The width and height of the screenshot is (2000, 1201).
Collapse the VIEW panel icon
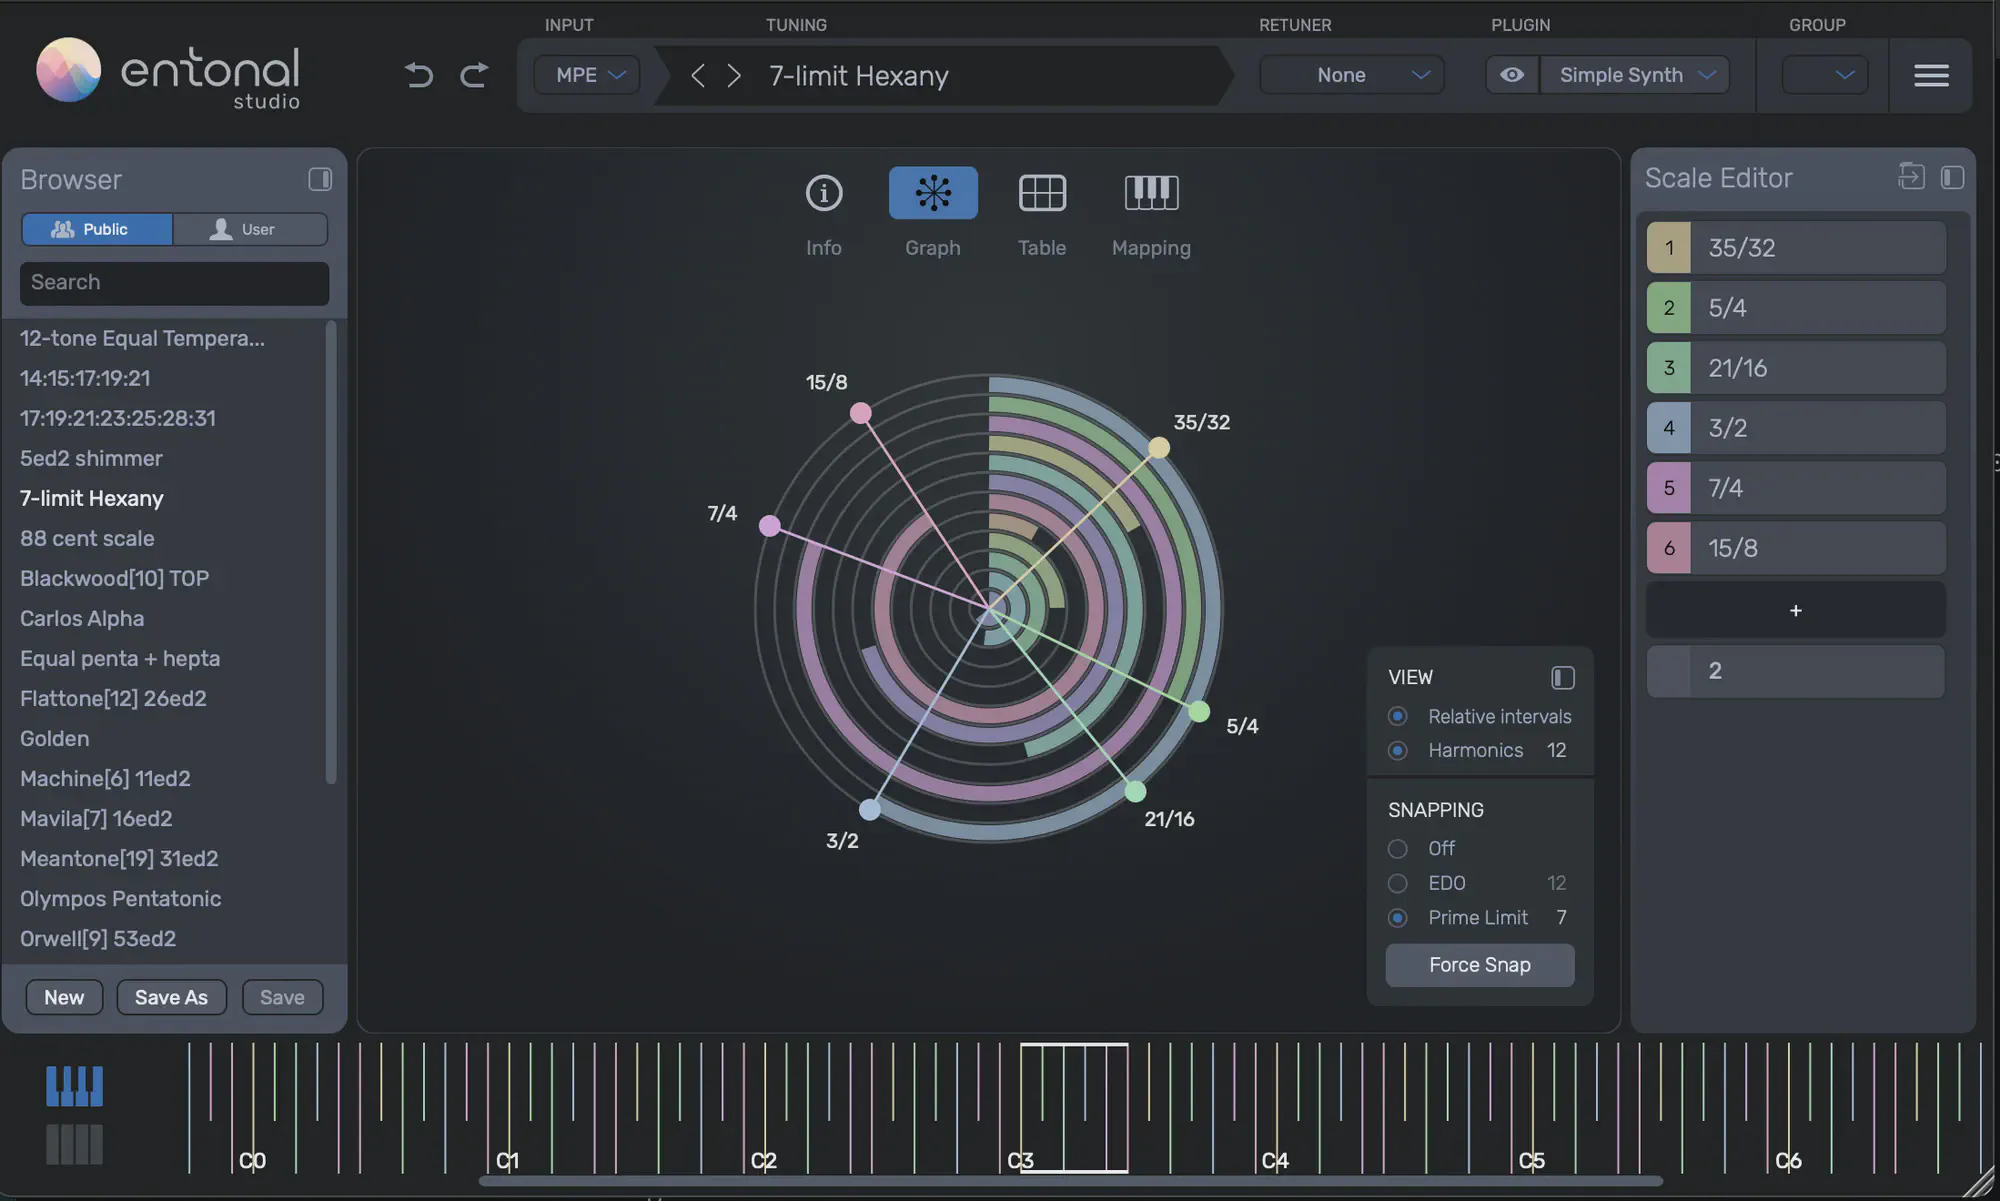(x=1562, y=678)
